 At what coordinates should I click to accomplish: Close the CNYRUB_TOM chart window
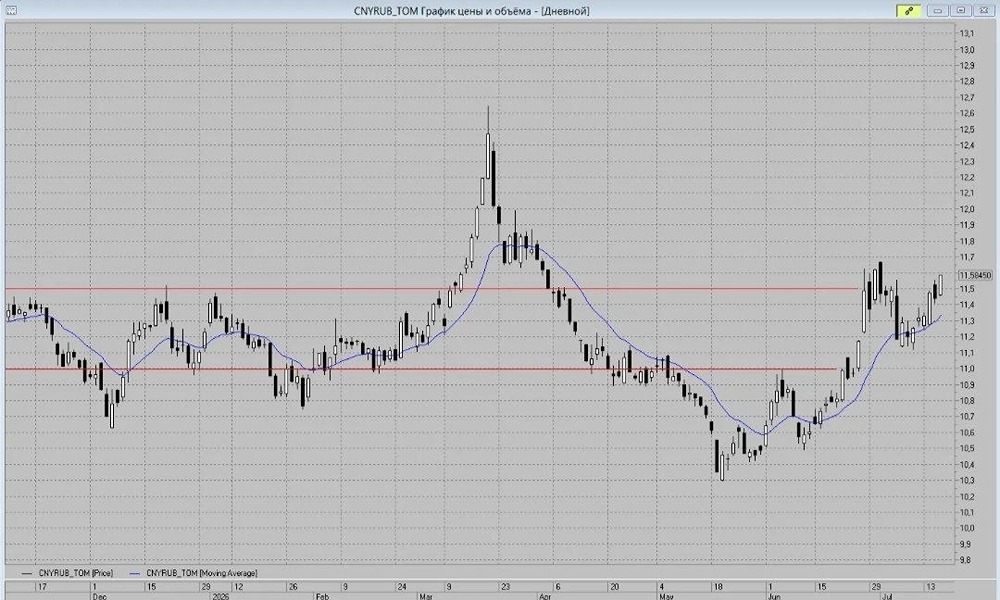point(983,10)
